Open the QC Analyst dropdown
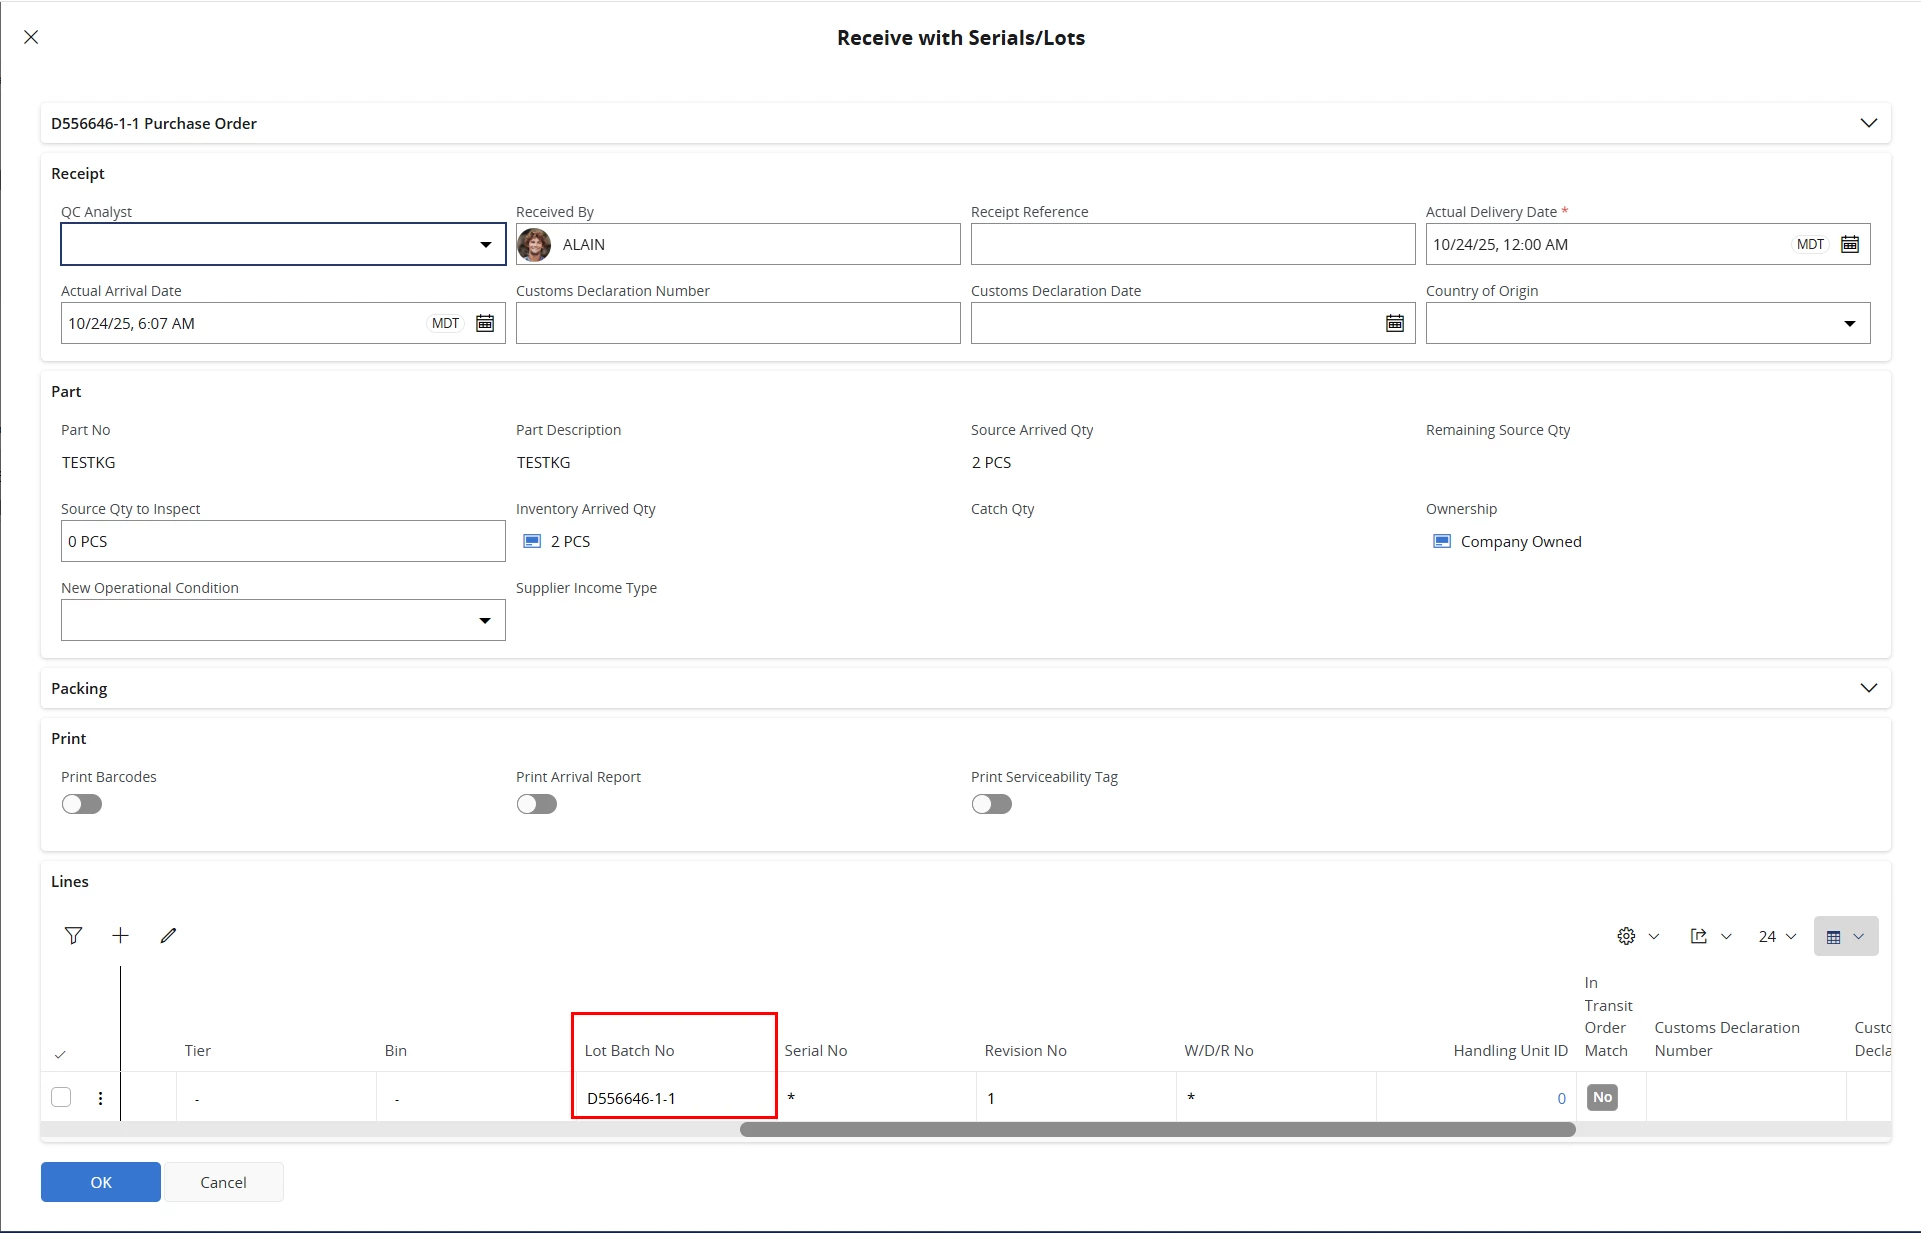1921x1233 pixels. tap(485, 244)
